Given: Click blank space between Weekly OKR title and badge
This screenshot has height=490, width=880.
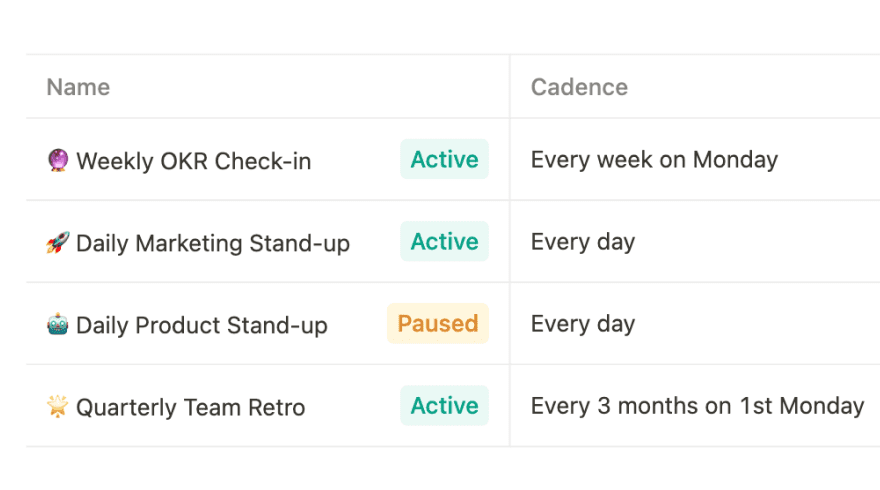Looking at the screenshot, I should click(355, 160).
